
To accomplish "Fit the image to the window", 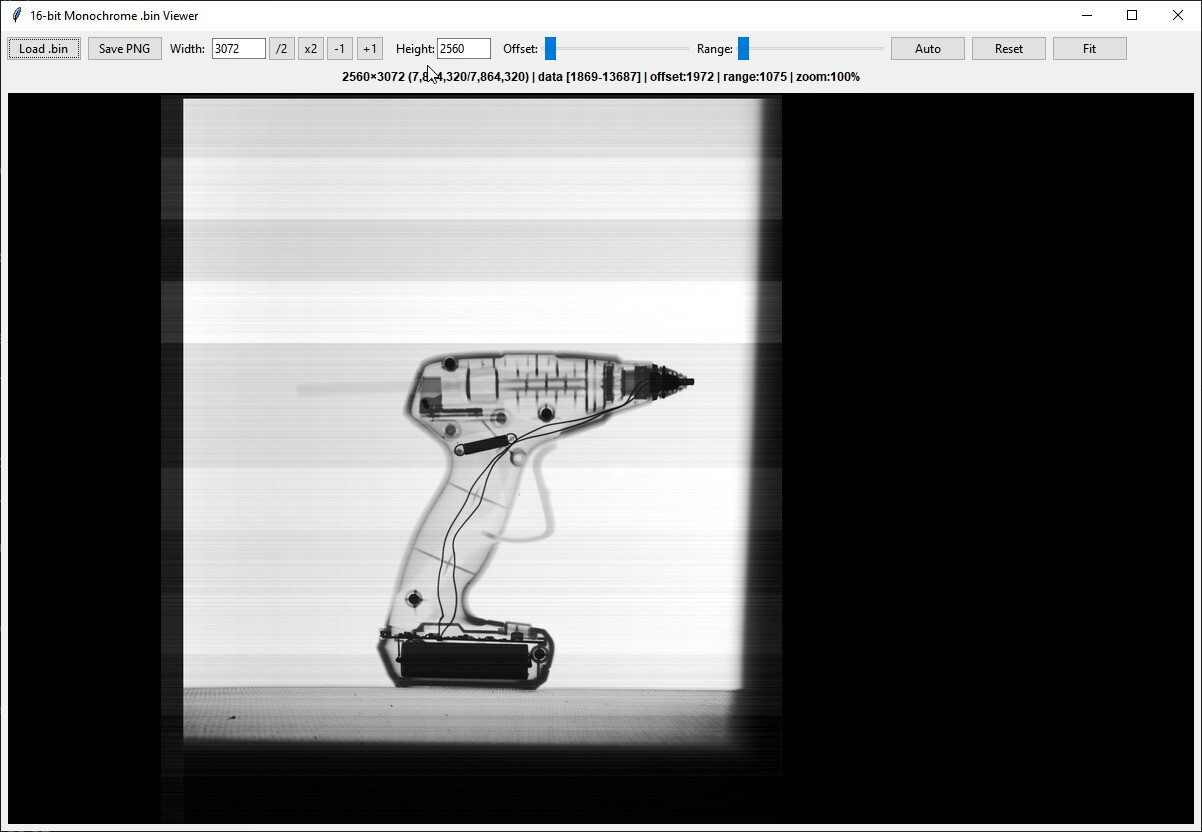I will click(x=1089, y=49).
